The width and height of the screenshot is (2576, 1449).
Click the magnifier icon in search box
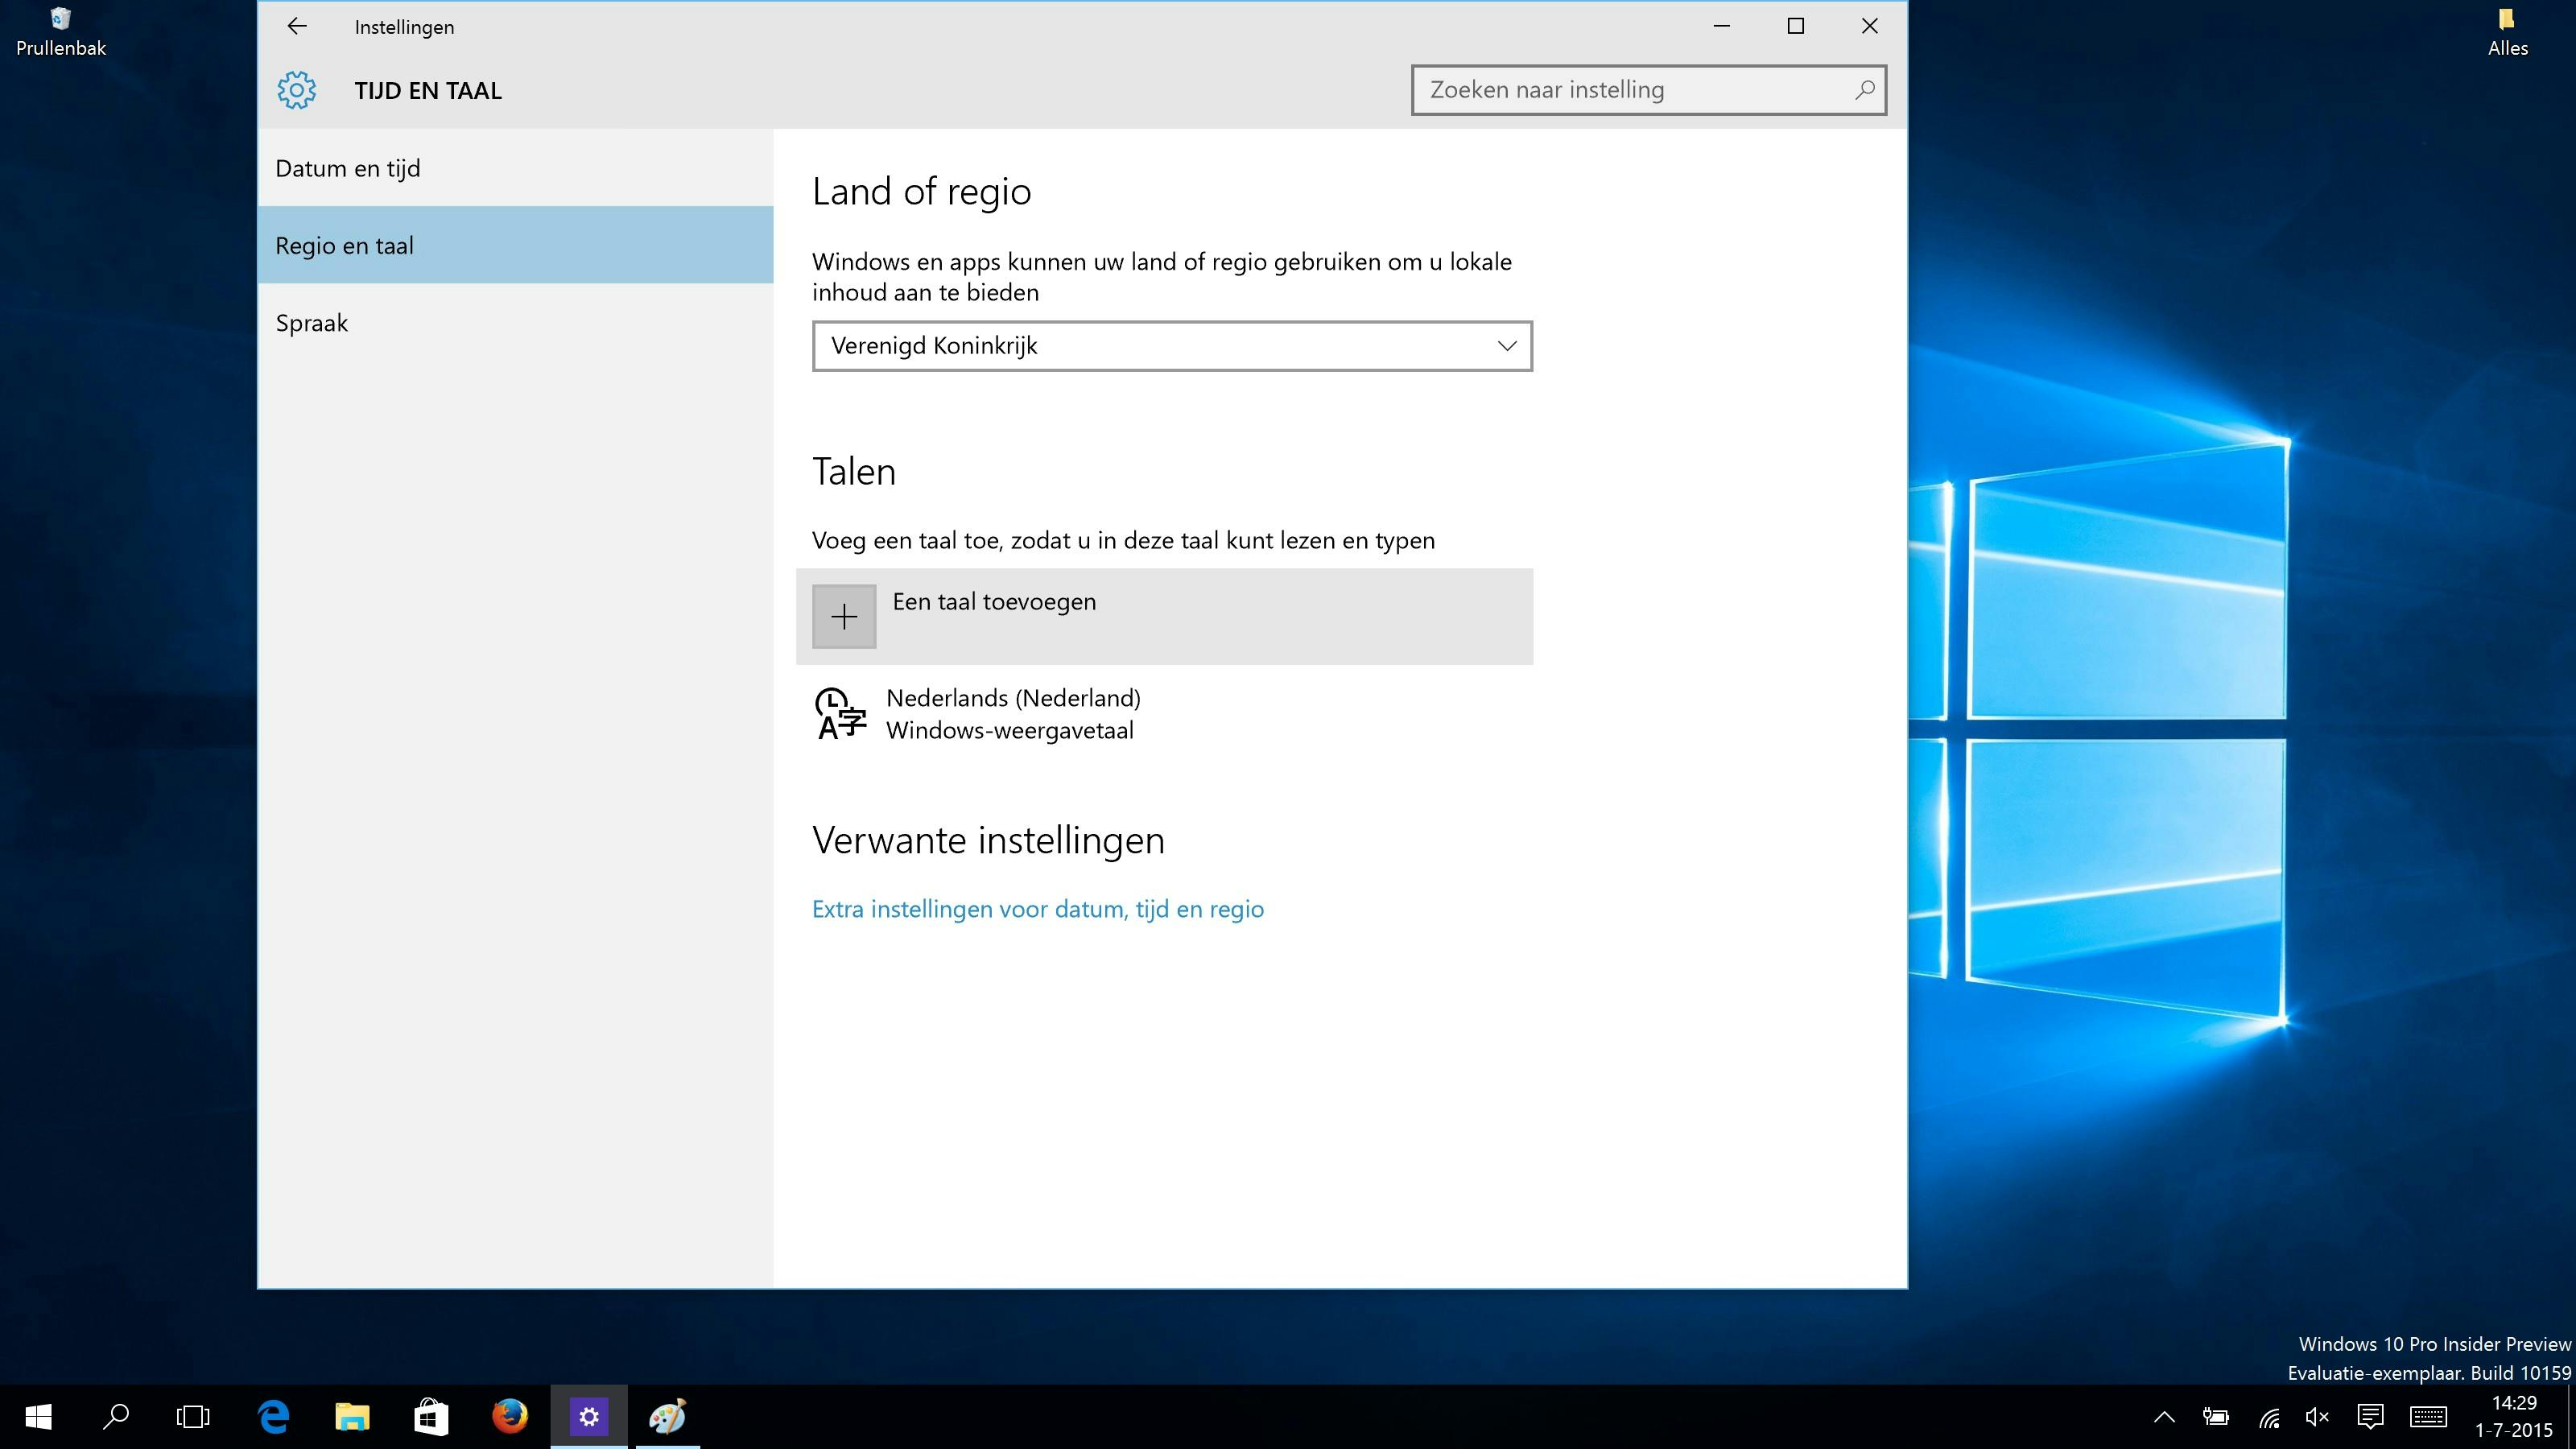(1864, 90)
